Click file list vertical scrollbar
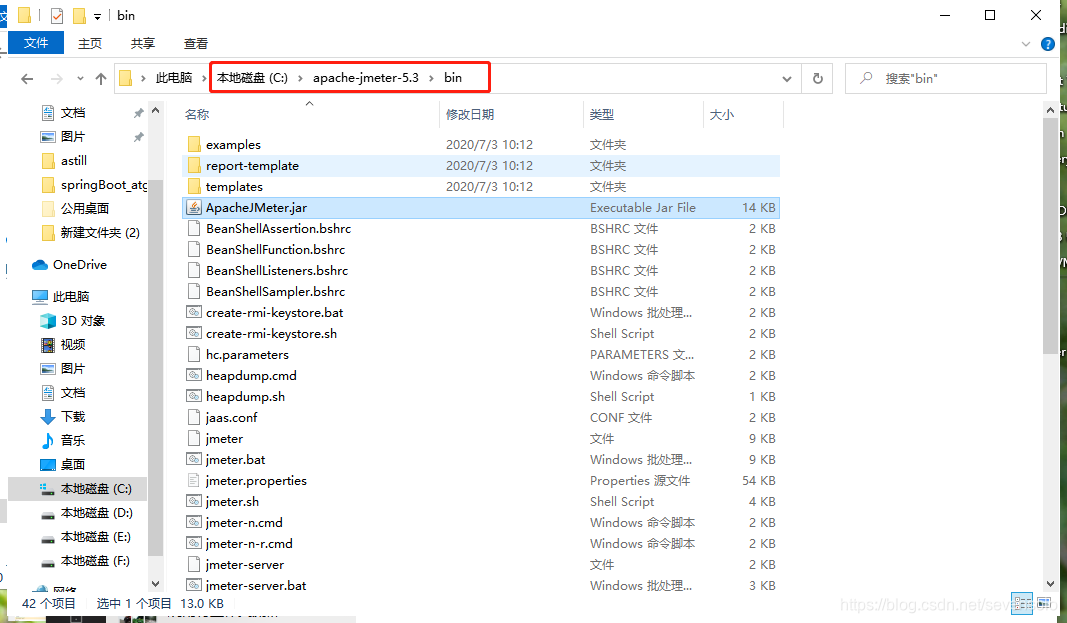The height and width of the screenshot is (623, 1067). [1050, 235]
